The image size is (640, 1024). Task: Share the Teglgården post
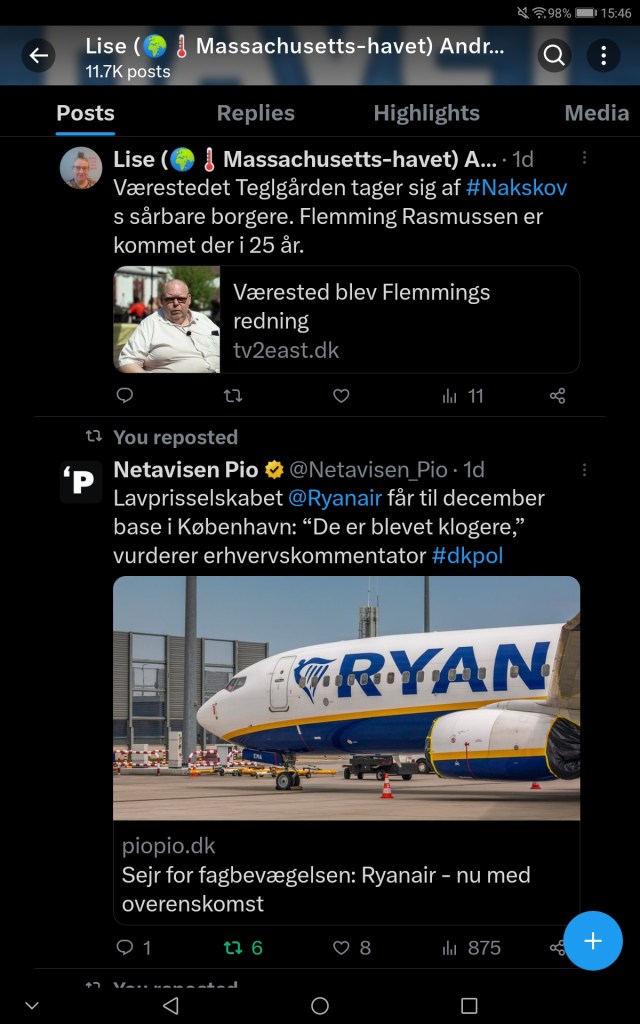pos(557,396)
